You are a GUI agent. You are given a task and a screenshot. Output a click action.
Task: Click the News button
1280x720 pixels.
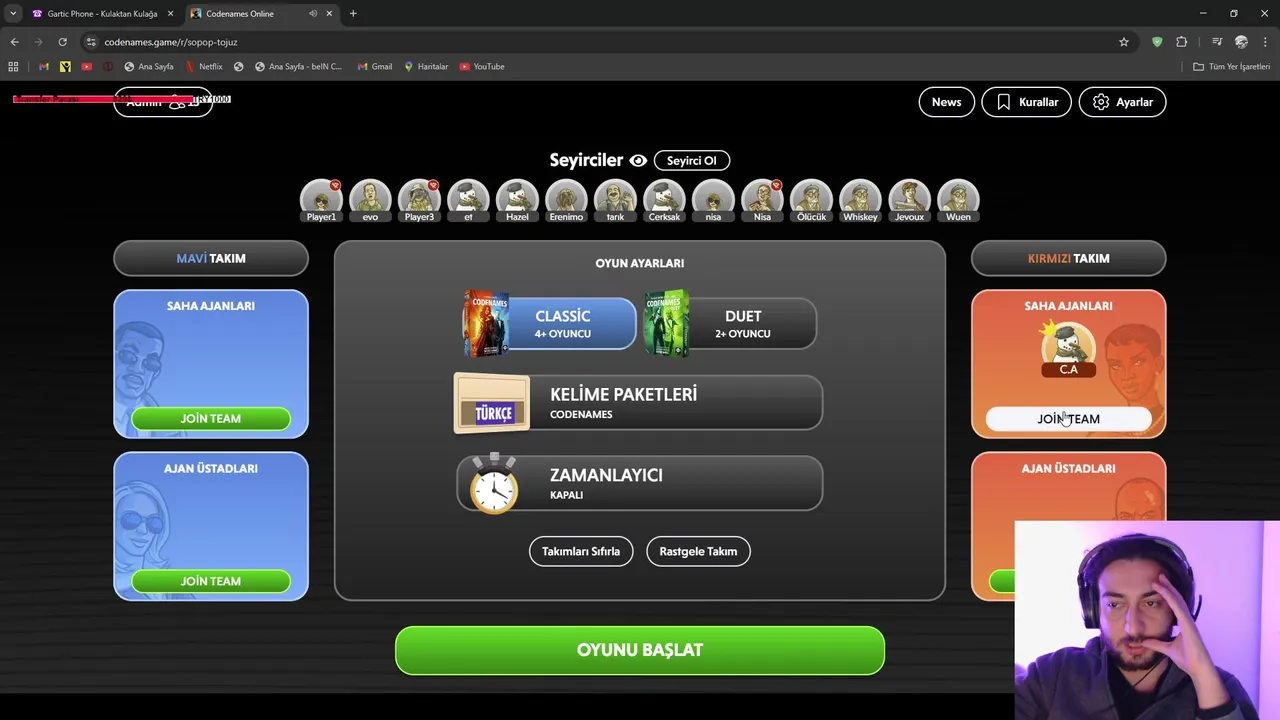click(946, 102)
